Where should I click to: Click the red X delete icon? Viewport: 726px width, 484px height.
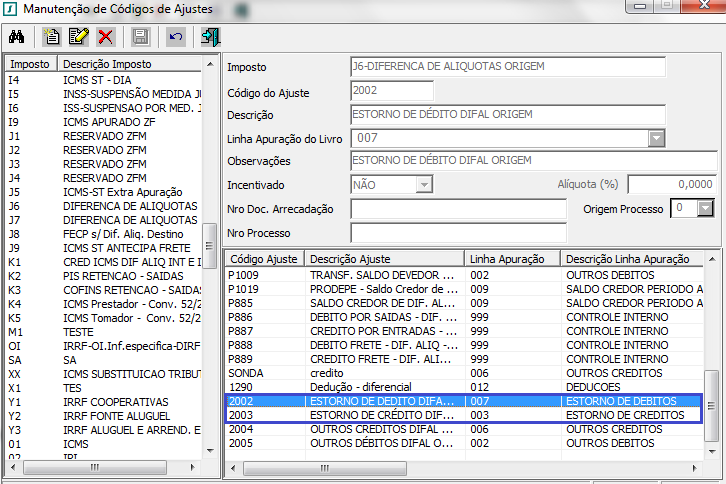point(105,37)
